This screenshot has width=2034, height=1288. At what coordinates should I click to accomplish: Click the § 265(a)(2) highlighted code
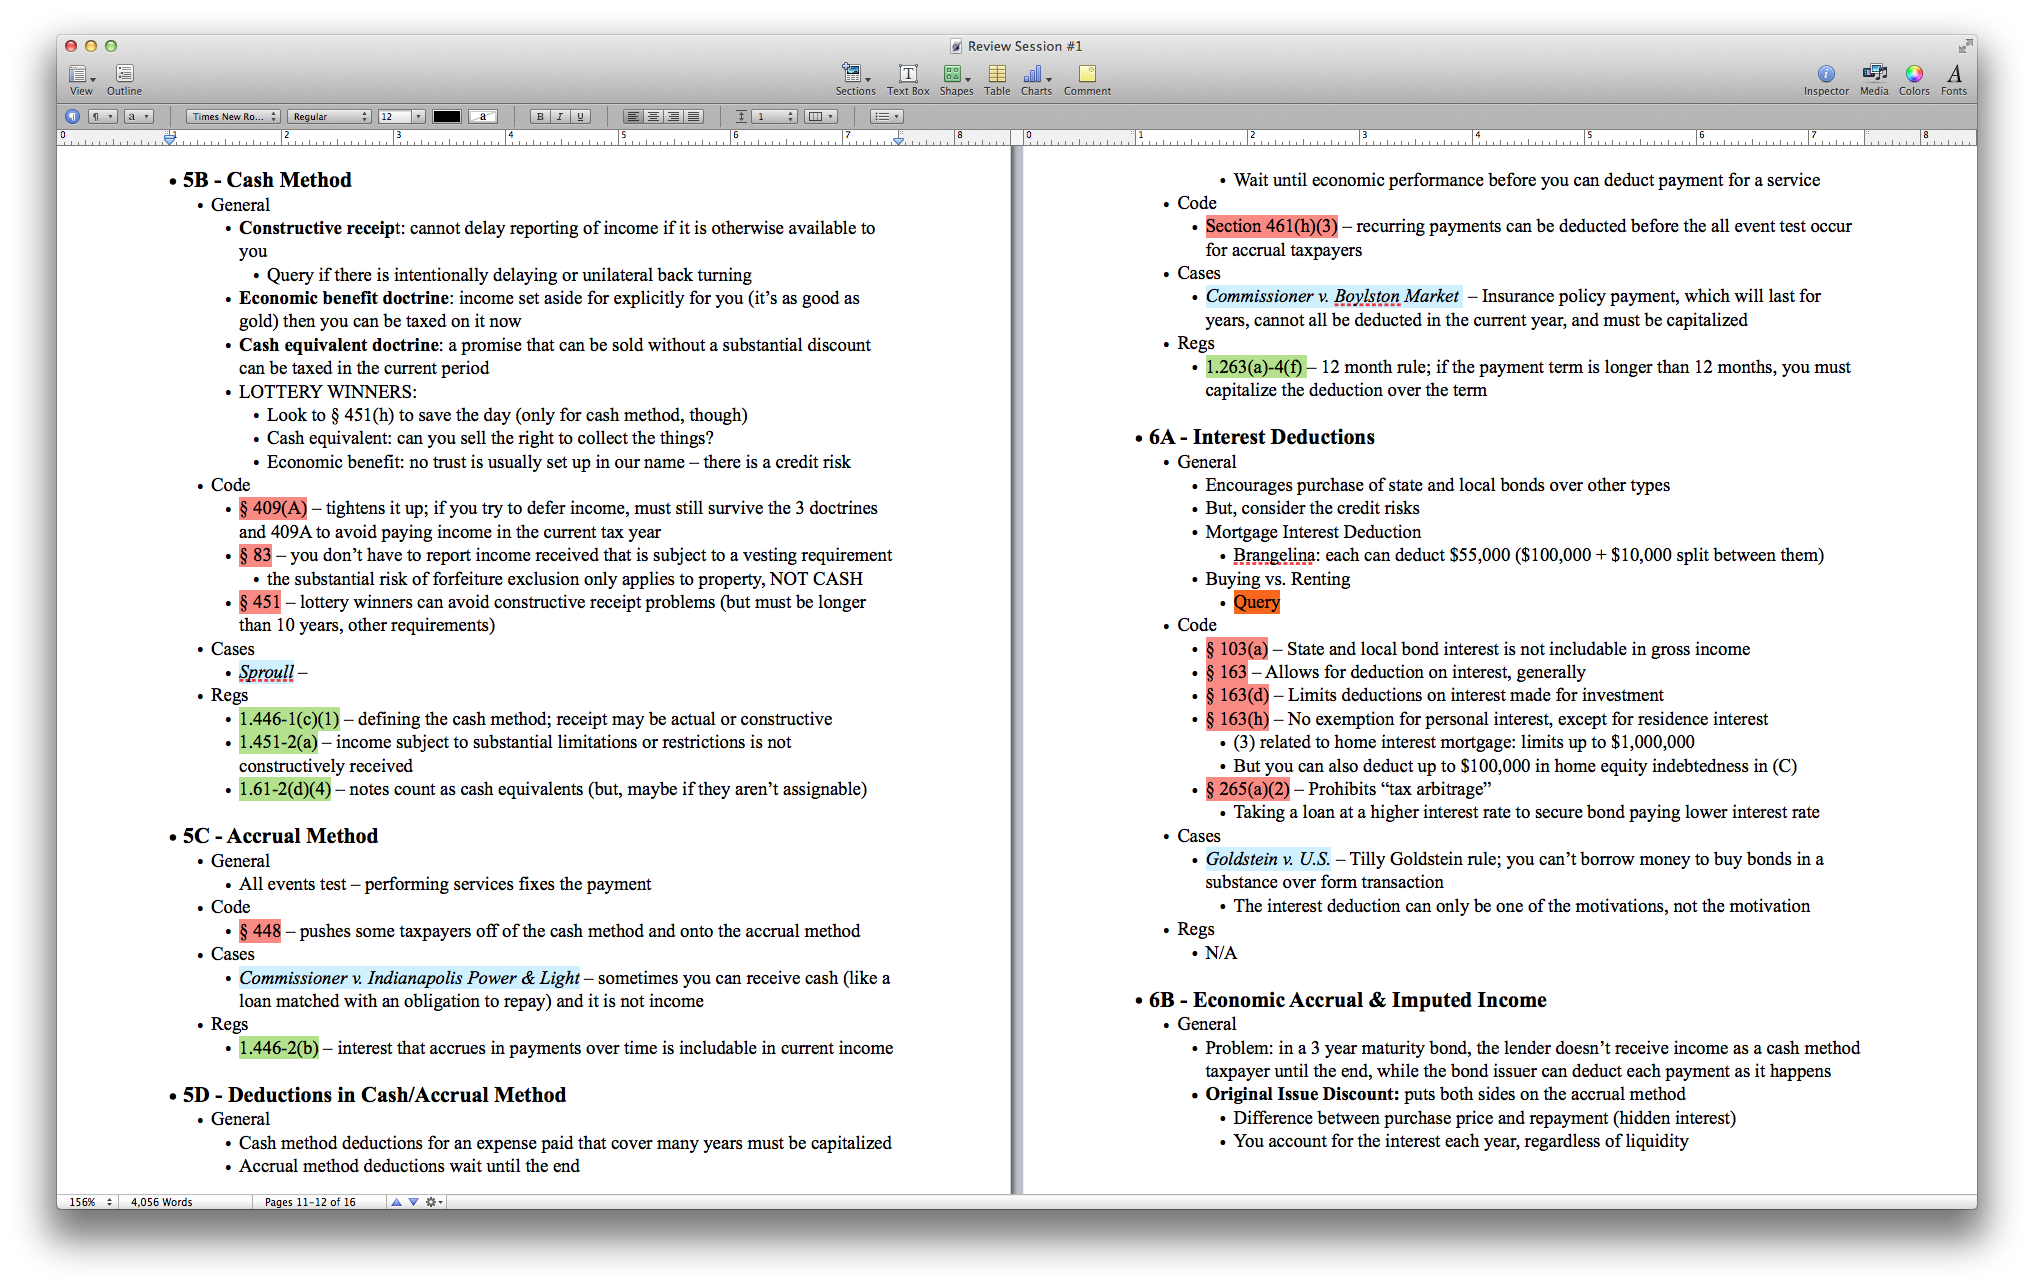coord(1247,789)
